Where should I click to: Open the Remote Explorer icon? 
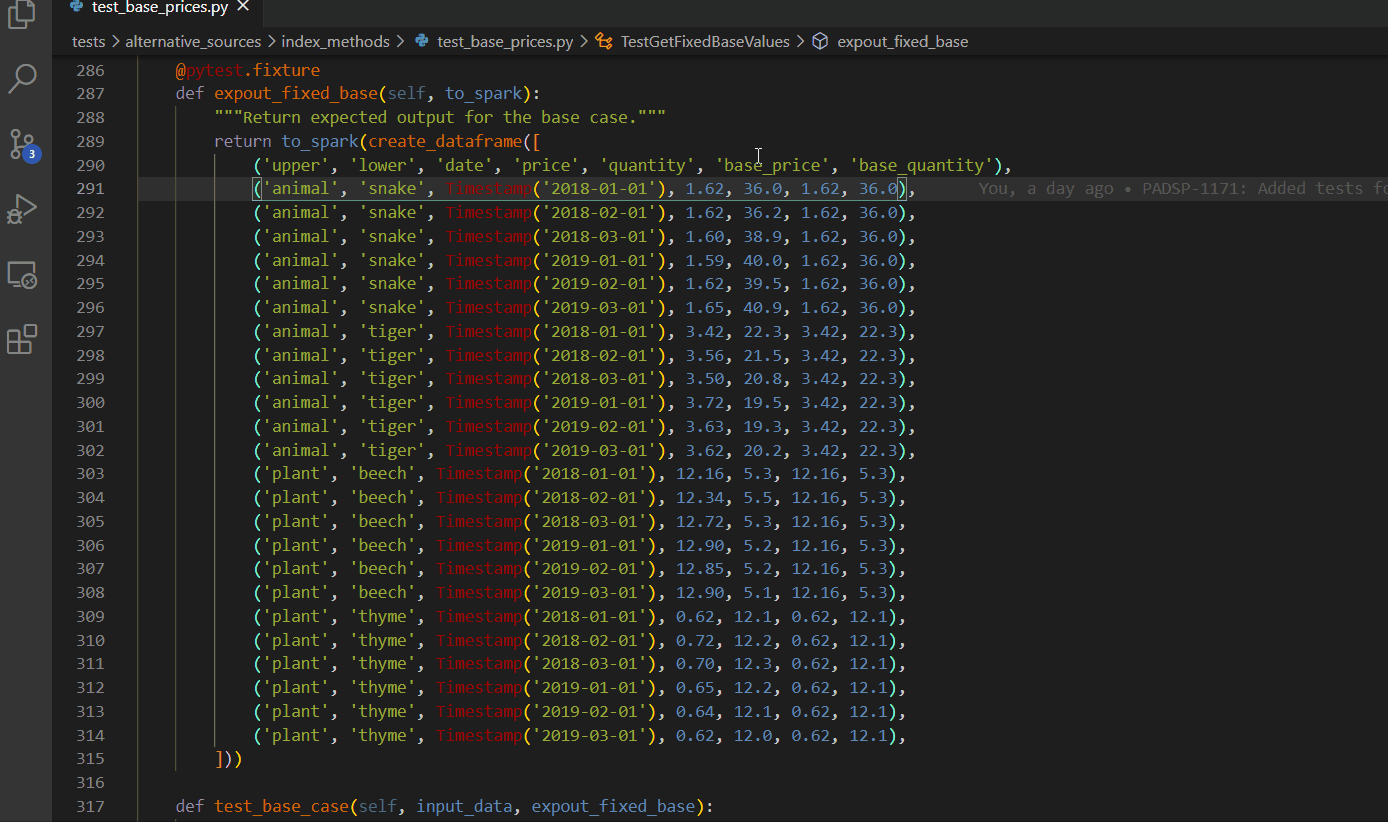(22, 274)
